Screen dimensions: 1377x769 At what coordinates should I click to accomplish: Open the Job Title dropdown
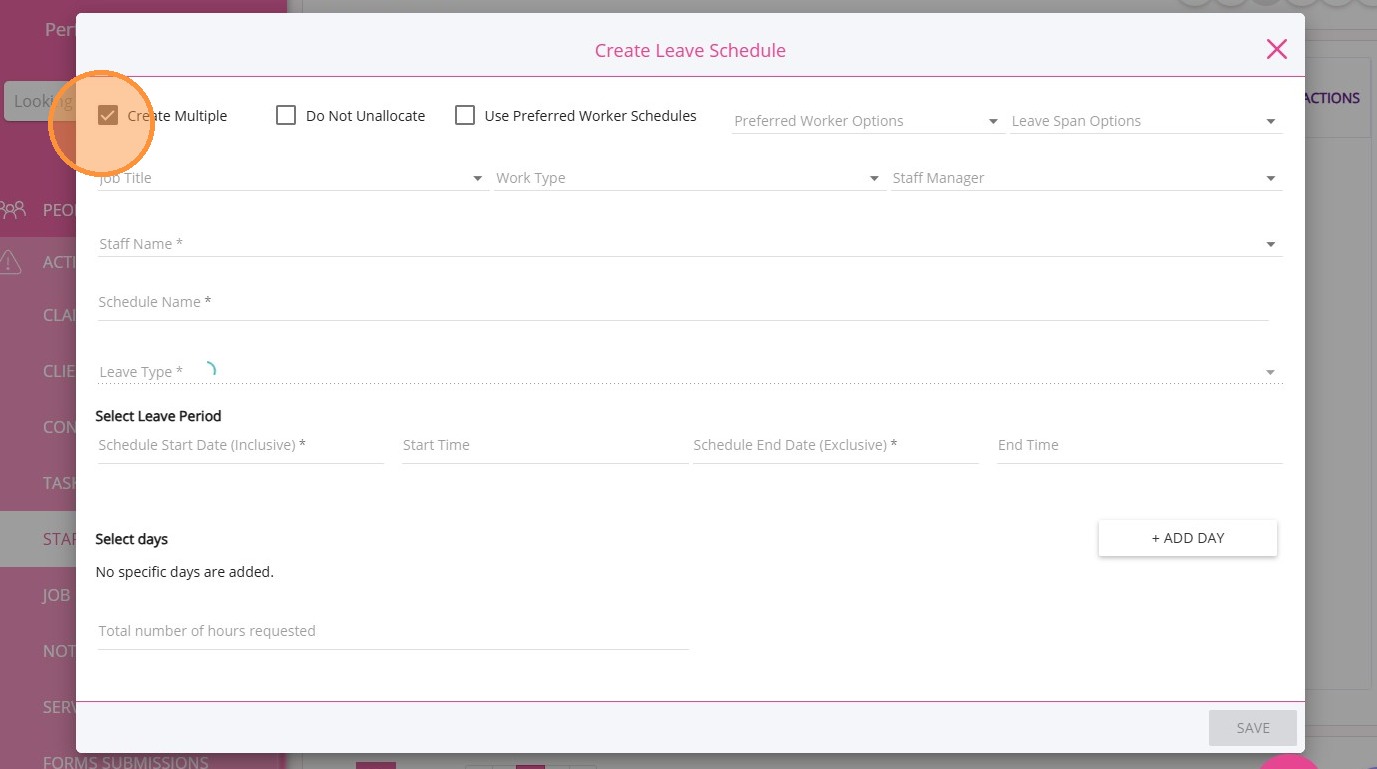292,178
